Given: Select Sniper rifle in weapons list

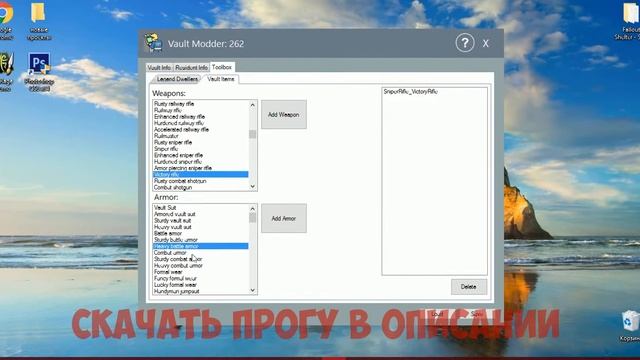Looking at the screenshot, I should (200, 149).
